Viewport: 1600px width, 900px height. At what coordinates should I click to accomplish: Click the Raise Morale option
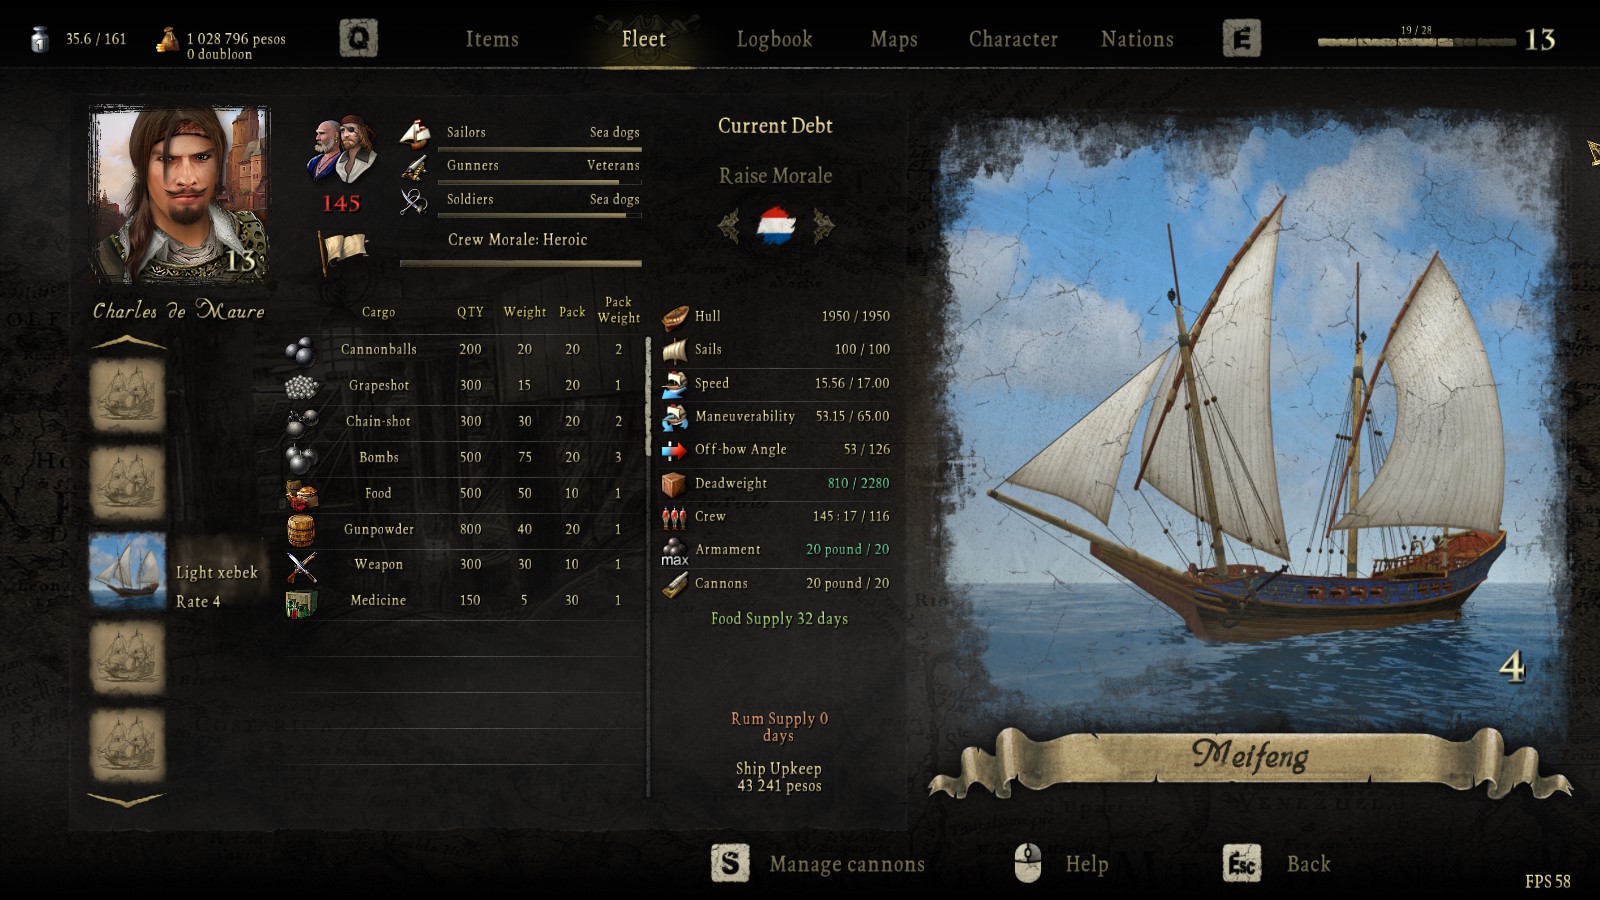tap(775, 176)
